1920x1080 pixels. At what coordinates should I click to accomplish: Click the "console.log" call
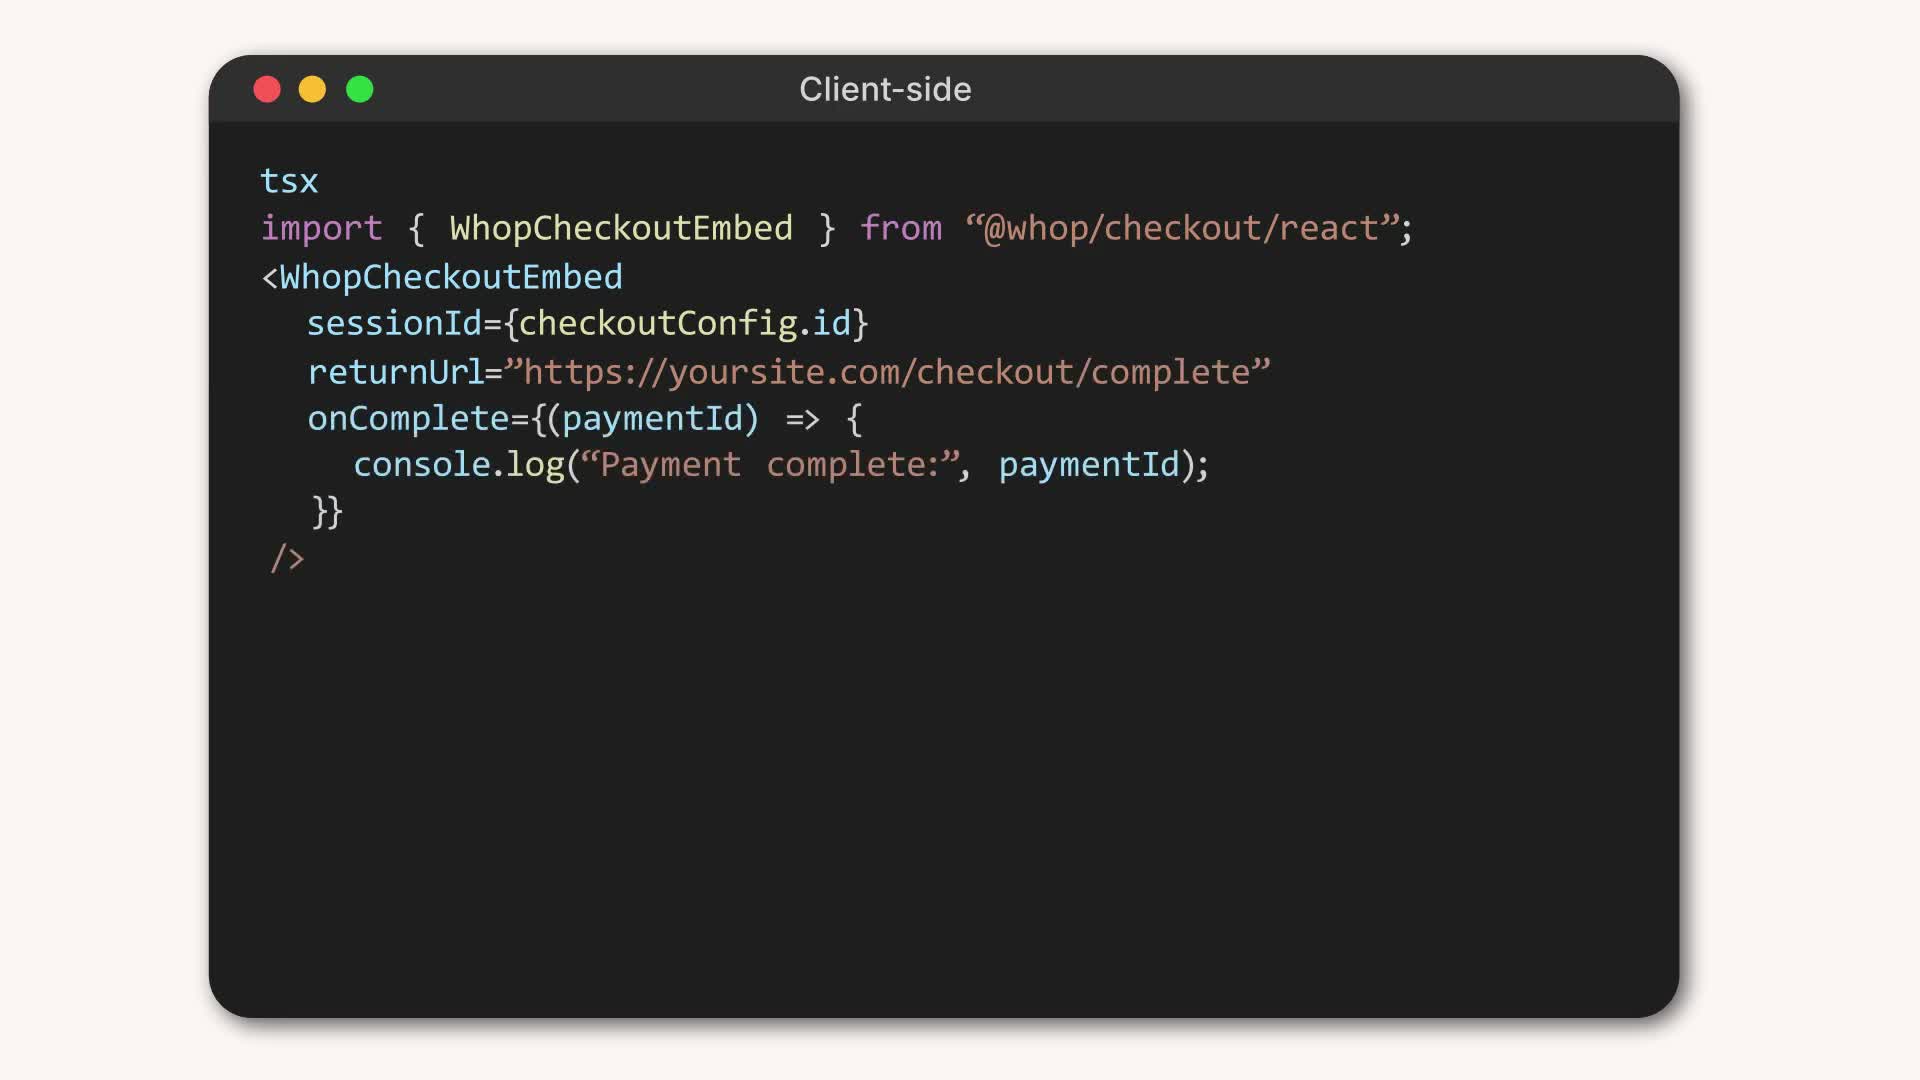point(459,466)
